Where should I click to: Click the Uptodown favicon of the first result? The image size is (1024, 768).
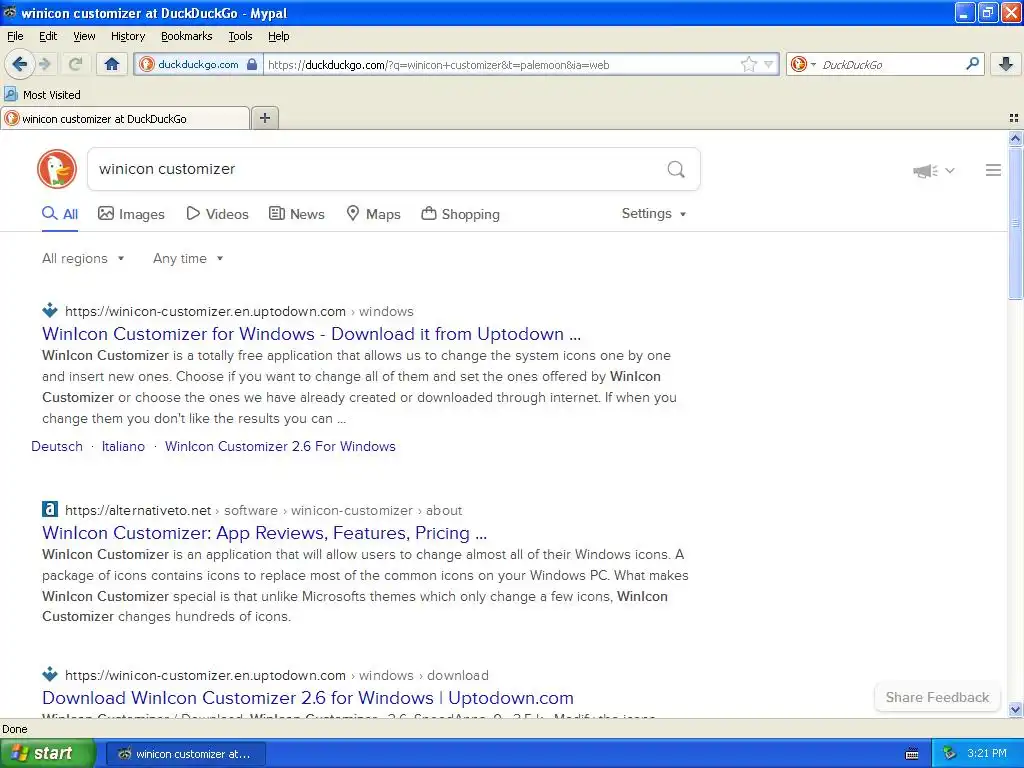click(50, 311)
